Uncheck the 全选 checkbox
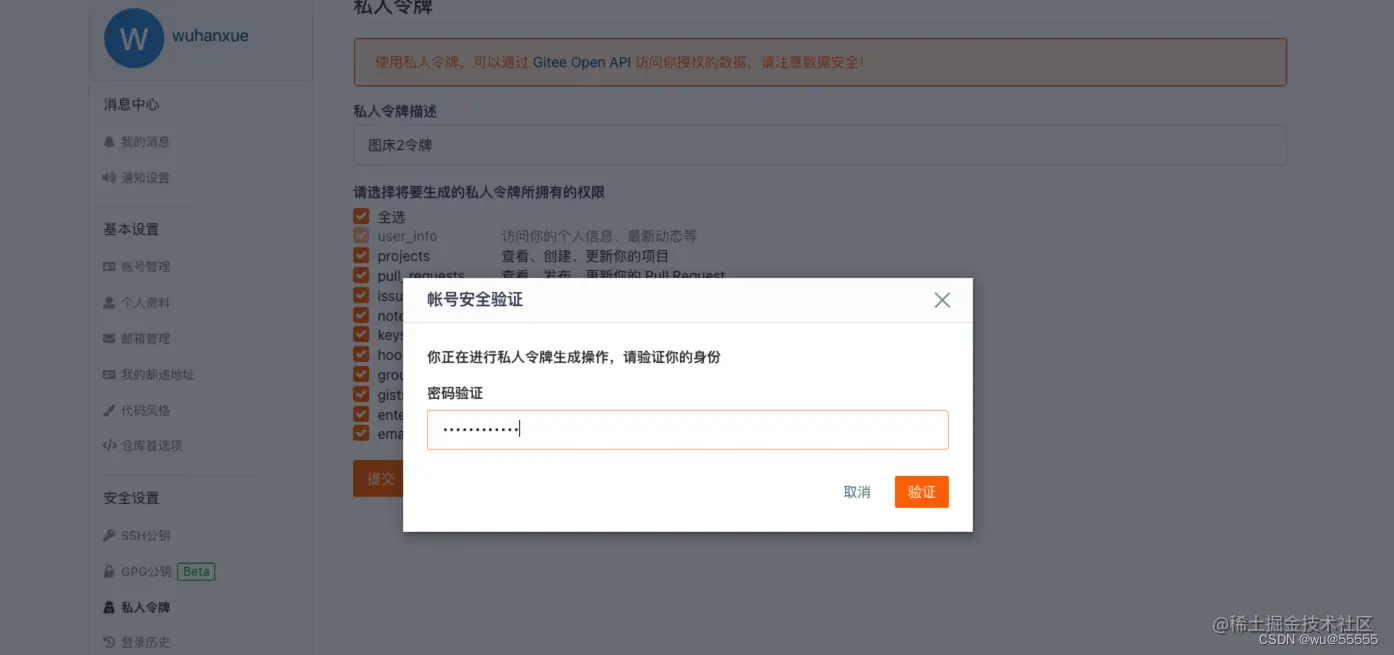 (361, 215)
